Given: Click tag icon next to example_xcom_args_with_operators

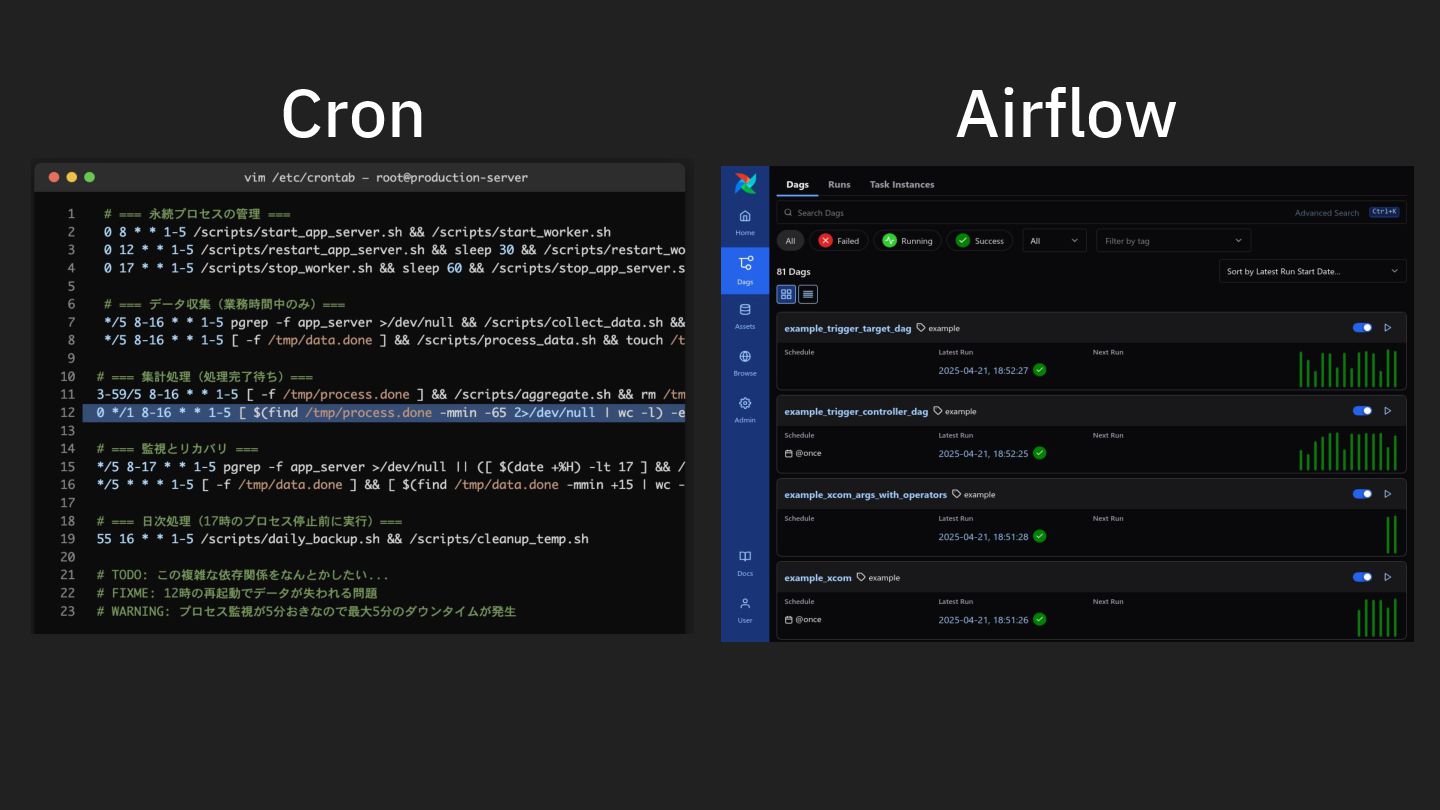Looking at the screenshot, I should tap(957, 493).
